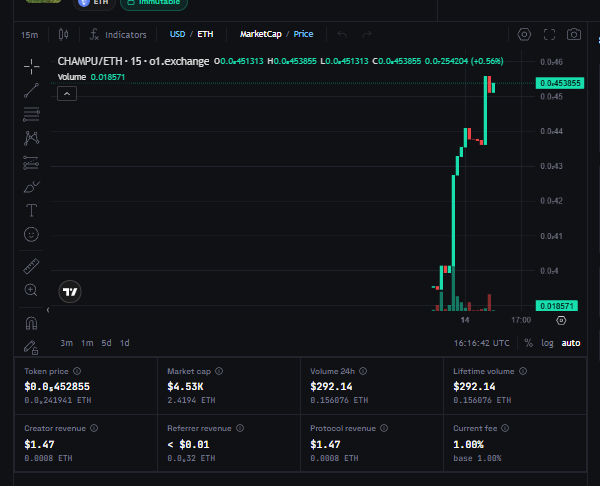Open the candlestick chart type menu
The image size is (600, 486).
point(64,34)
